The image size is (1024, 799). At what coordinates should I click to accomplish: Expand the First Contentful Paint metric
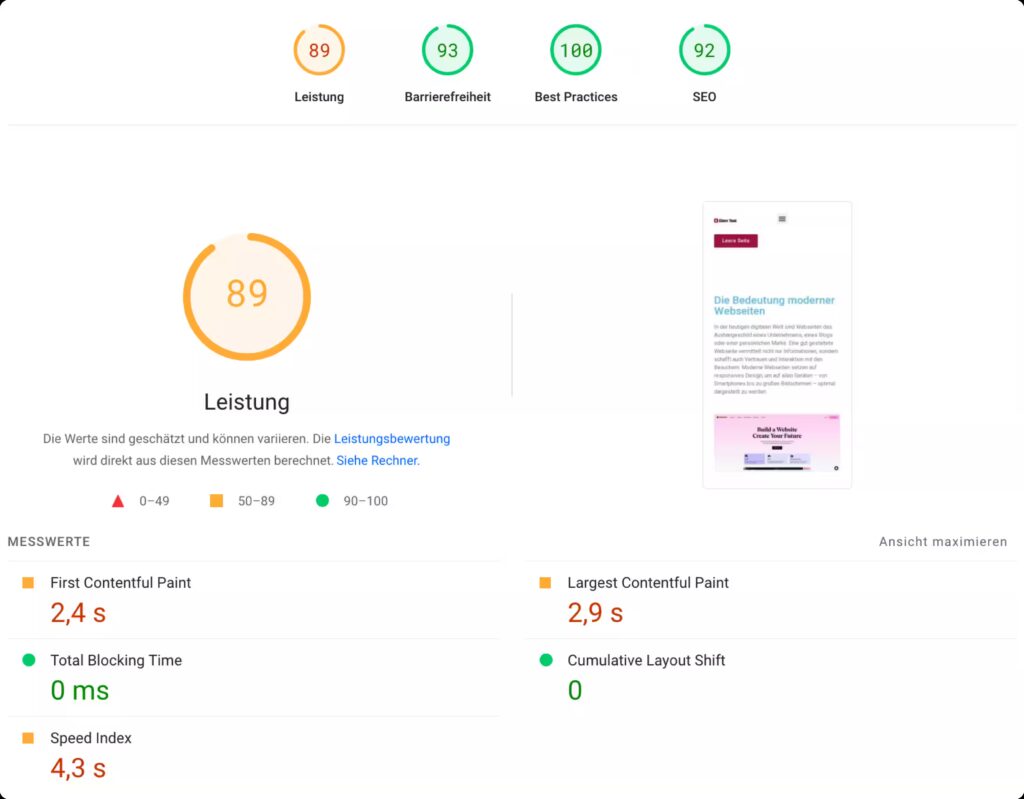tap(120, 583)
